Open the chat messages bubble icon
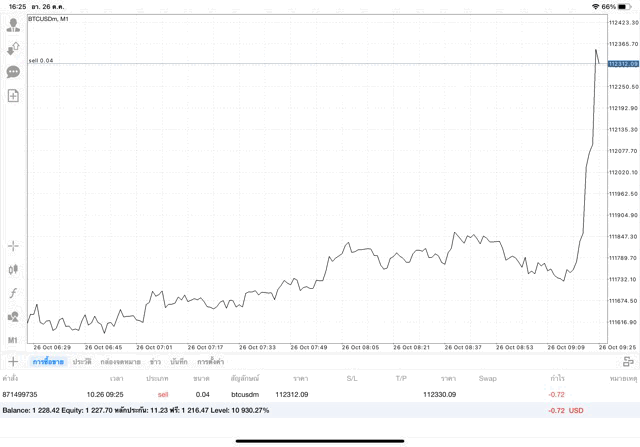Viewport: 640px width, 447px height. coord(13,72)
